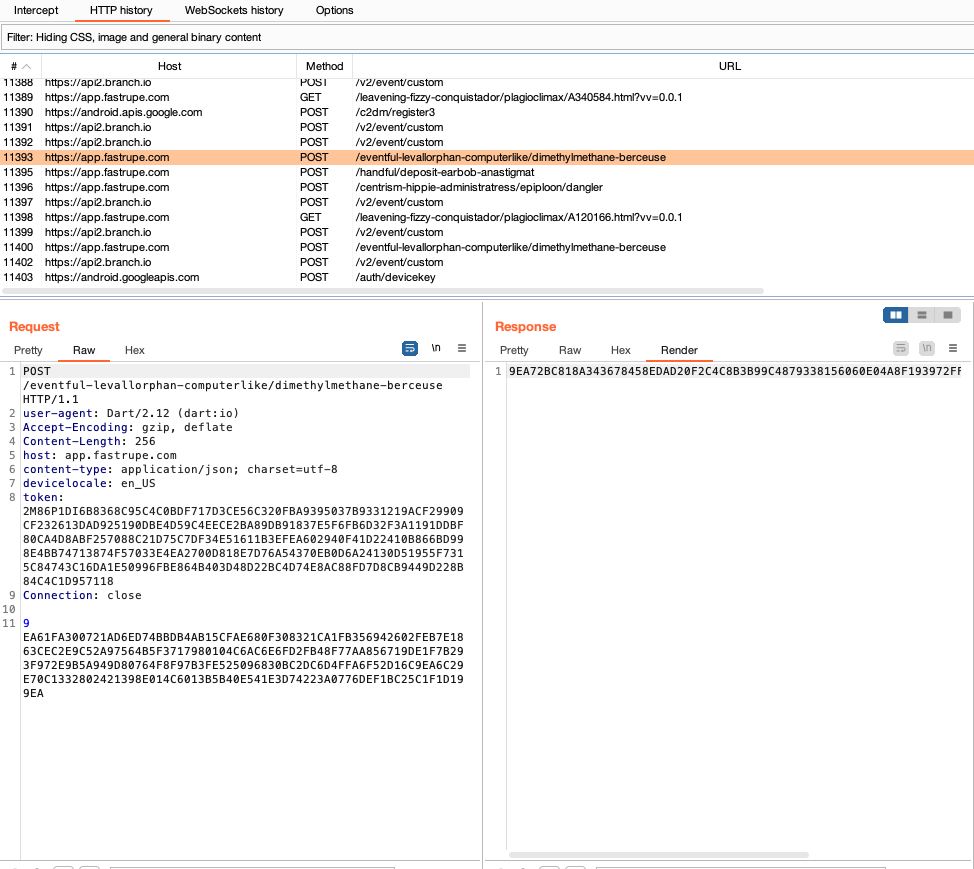Select row with A120166.html URL
Screen dimensions: 974x869
pos(487,217)
